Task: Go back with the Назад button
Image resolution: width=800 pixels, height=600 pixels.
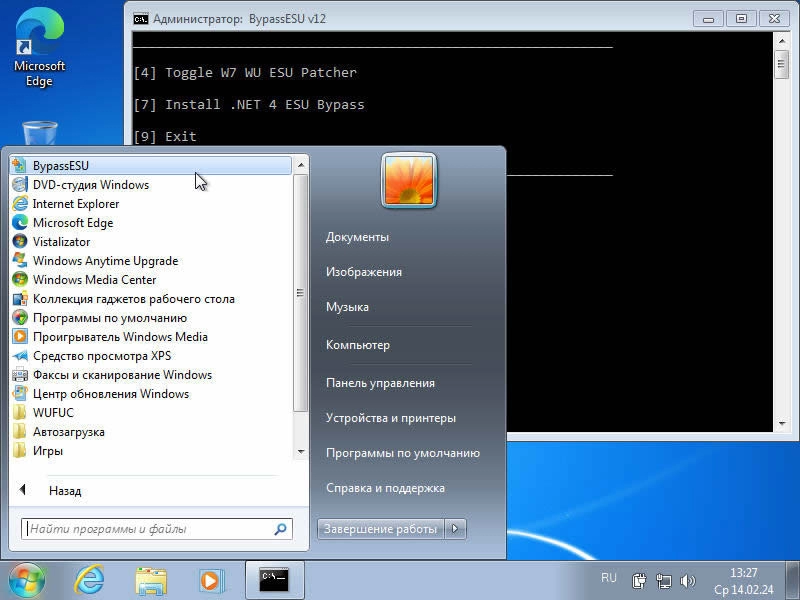Action: 64,491
